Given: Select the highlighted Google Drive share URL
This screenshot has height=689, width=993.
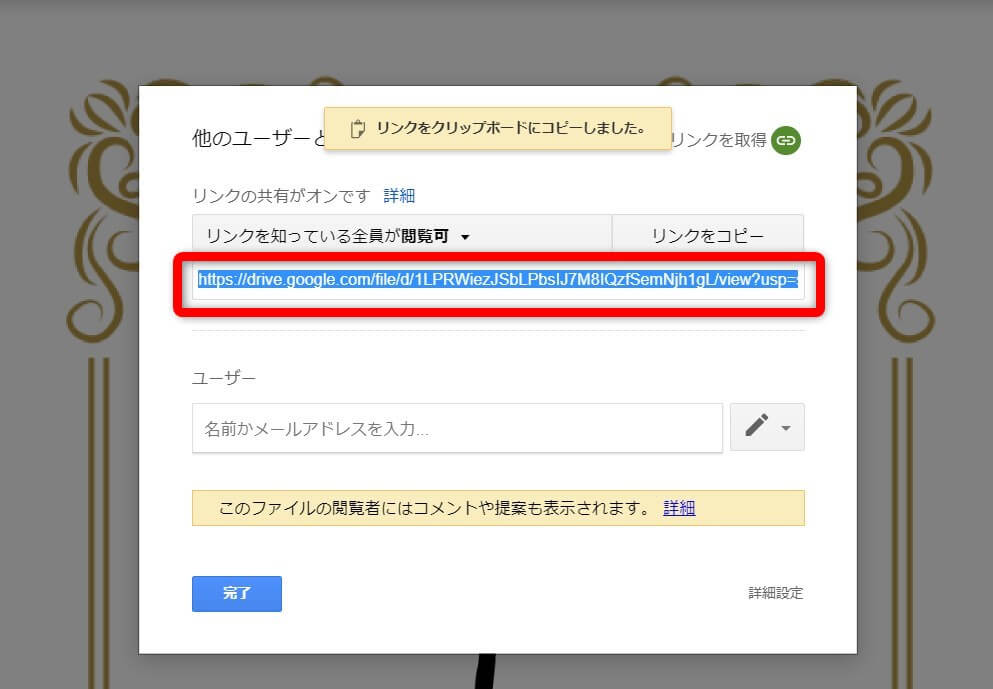Looking at the screenshot, I should (498, 280).
